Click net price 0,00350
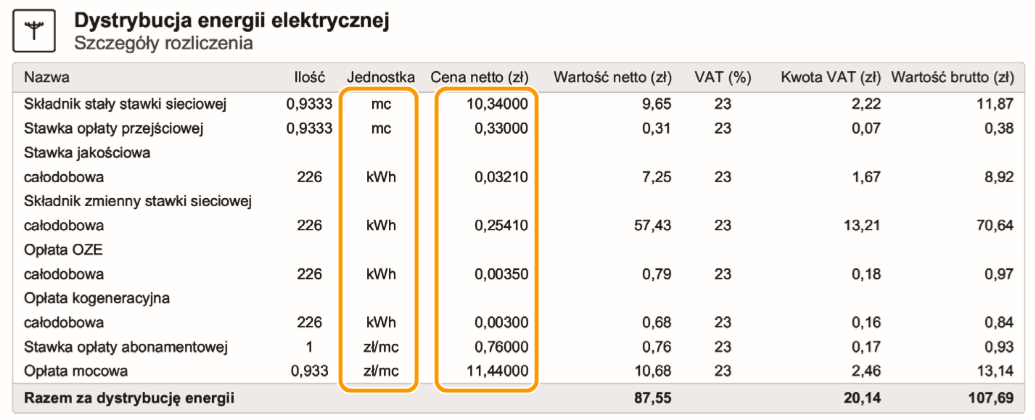 coord(501,274)
